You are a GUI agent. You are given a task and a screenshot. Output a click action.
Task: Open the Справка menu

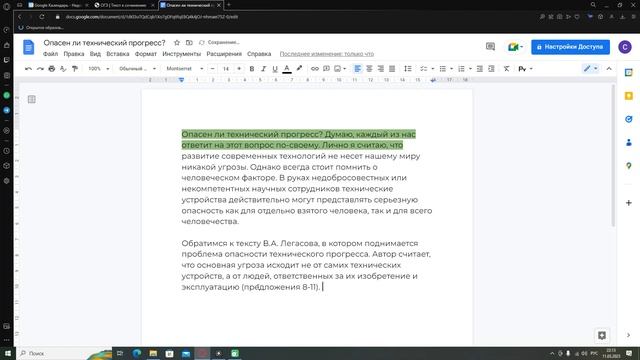[259, 54]
